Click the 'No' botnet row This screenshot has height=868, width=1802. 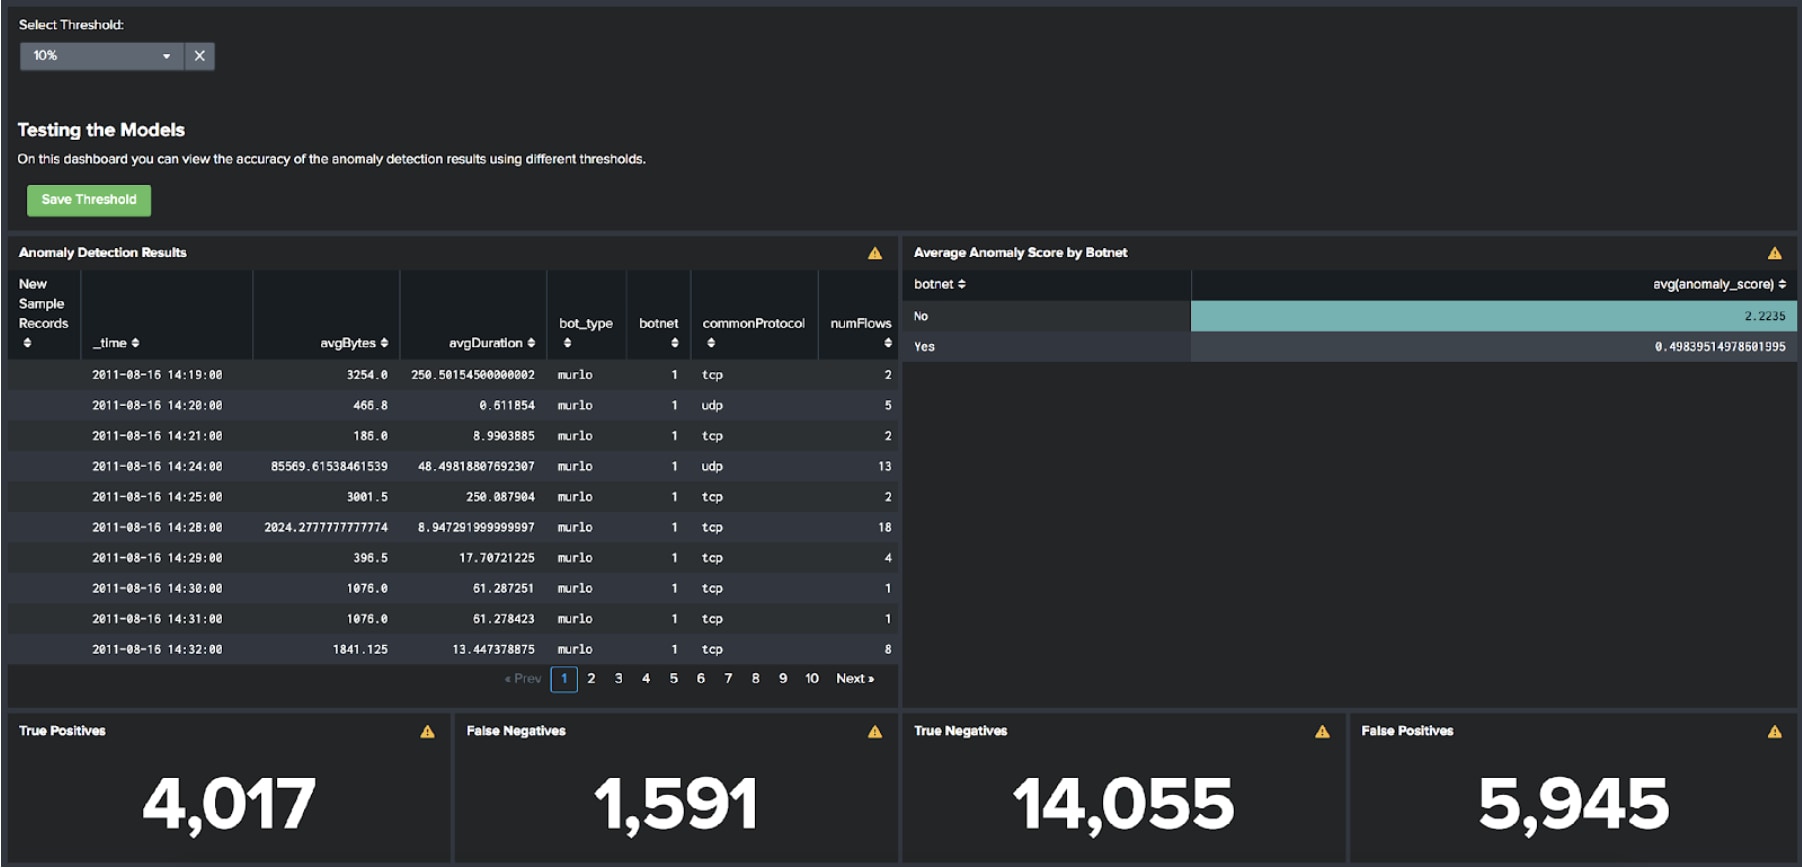tap(1352, 316)
